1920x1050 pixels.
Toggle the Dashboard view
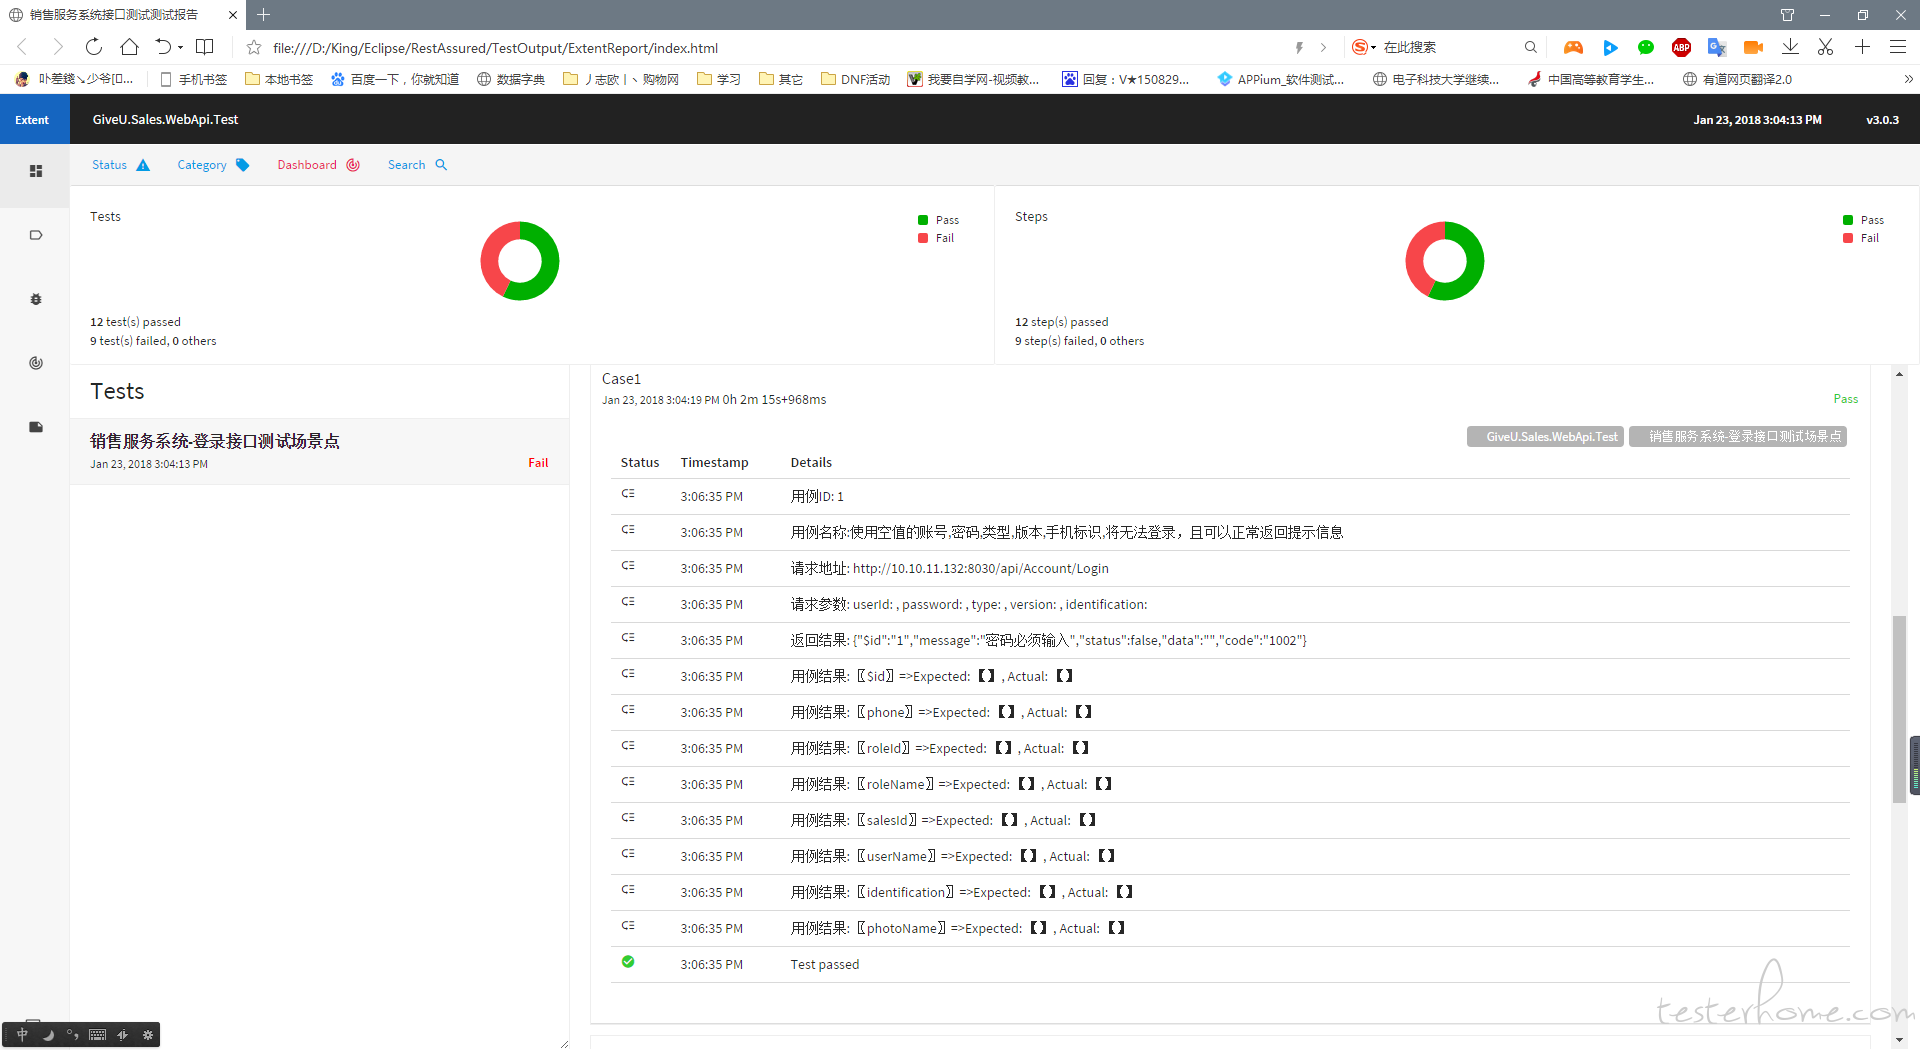pyautogui.click(x=318, y=165)
